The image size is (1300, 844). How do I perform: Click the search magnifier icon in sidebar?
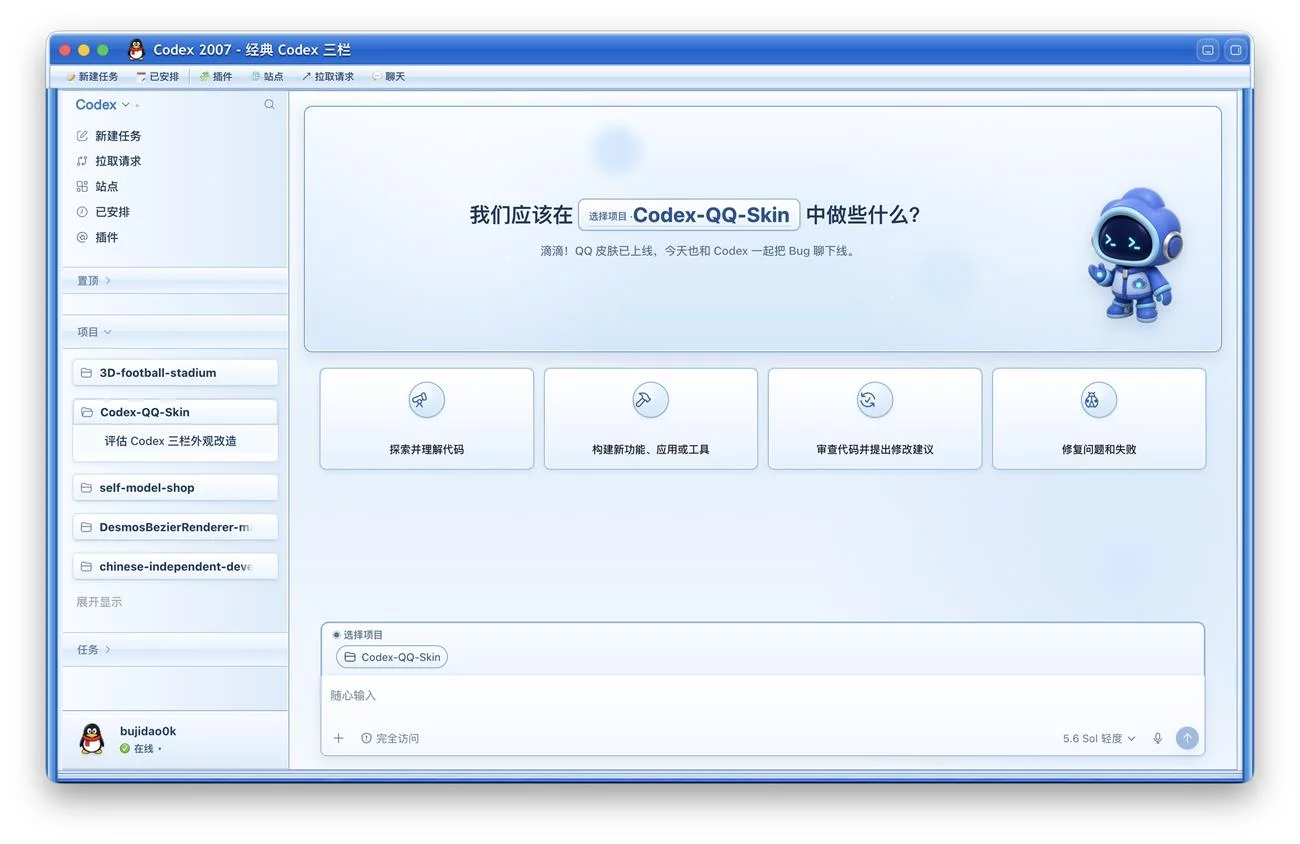[x=269, y=104]
